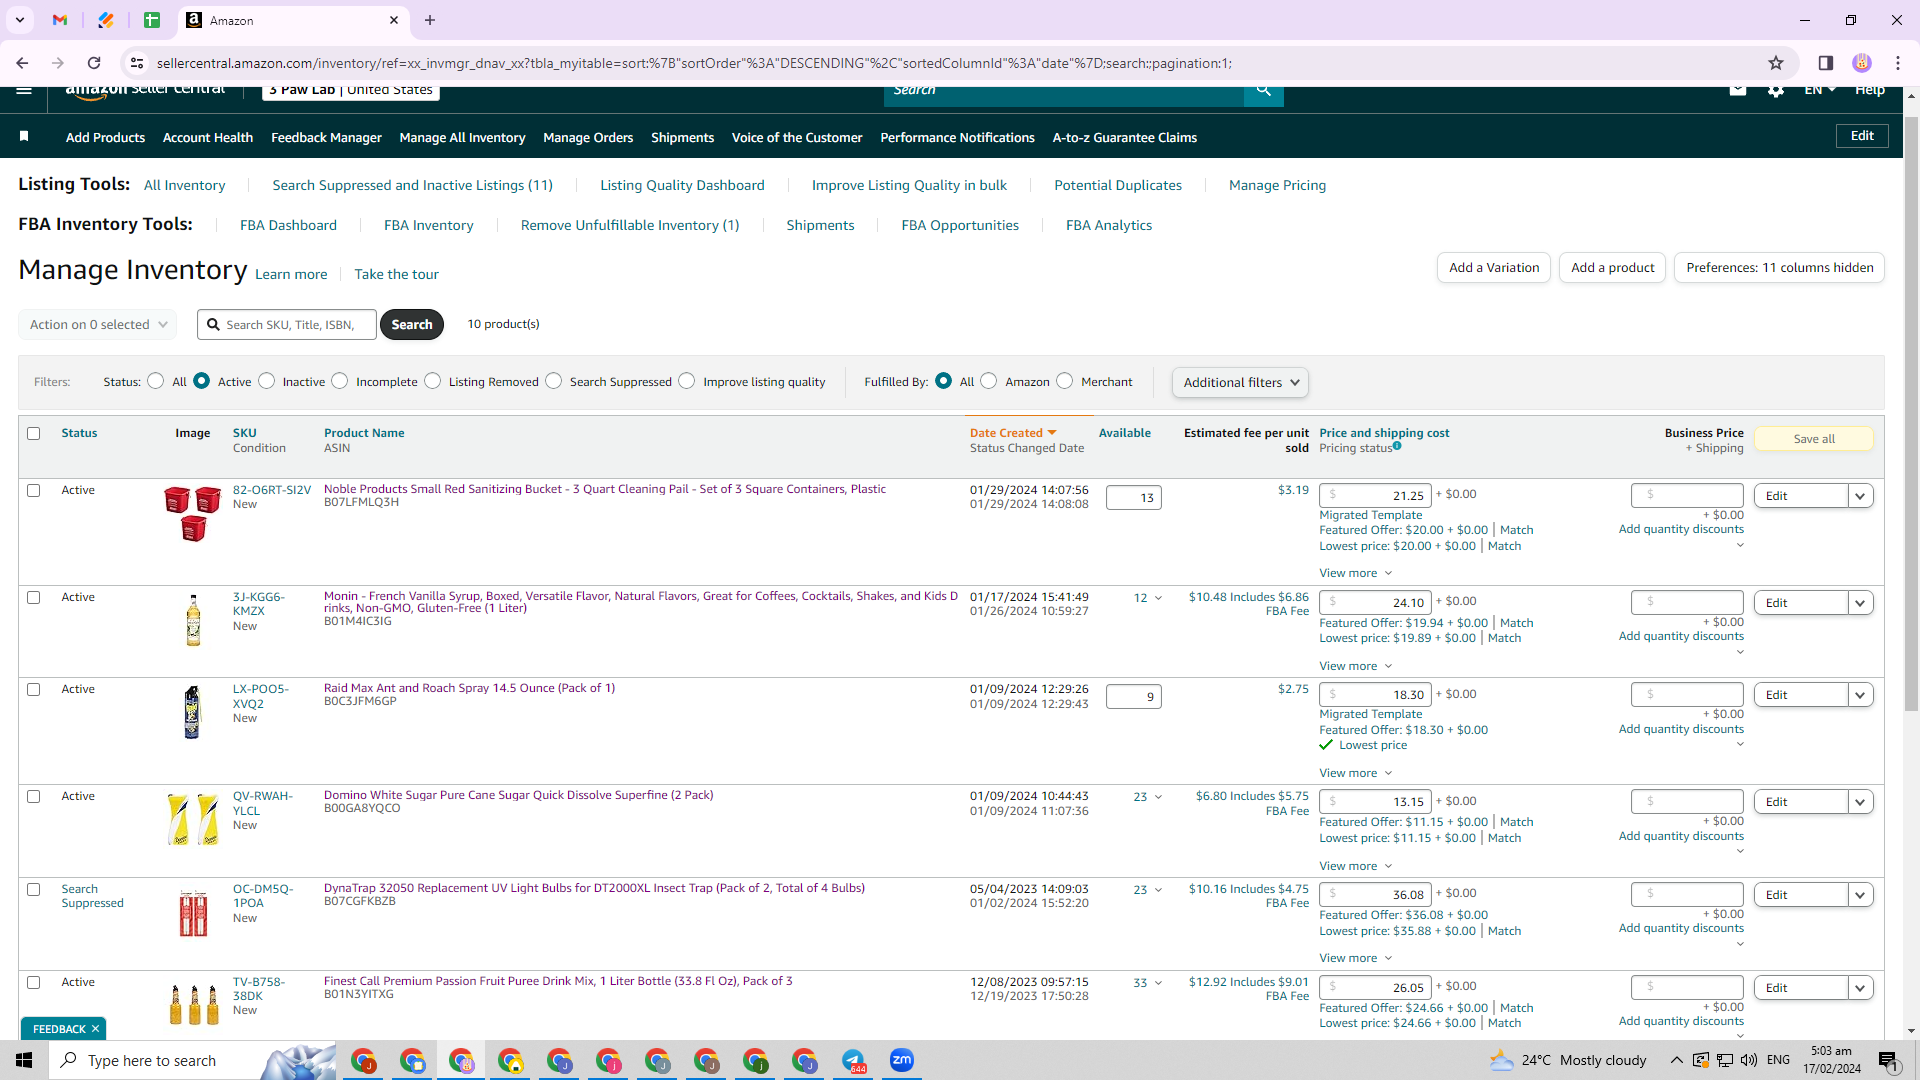Open Windows notification center icon

coord(1888,1060)
